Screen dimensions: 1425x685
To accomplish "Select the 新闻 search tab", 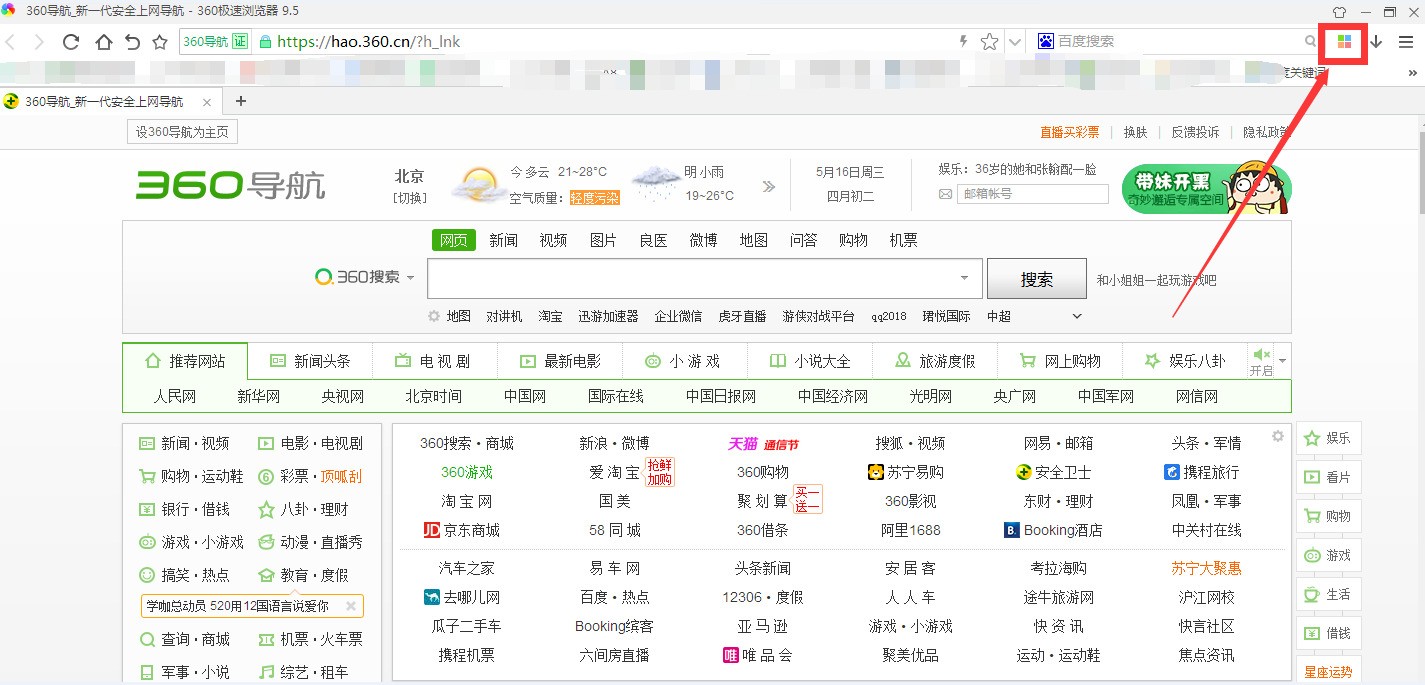I will click(504, 240).
